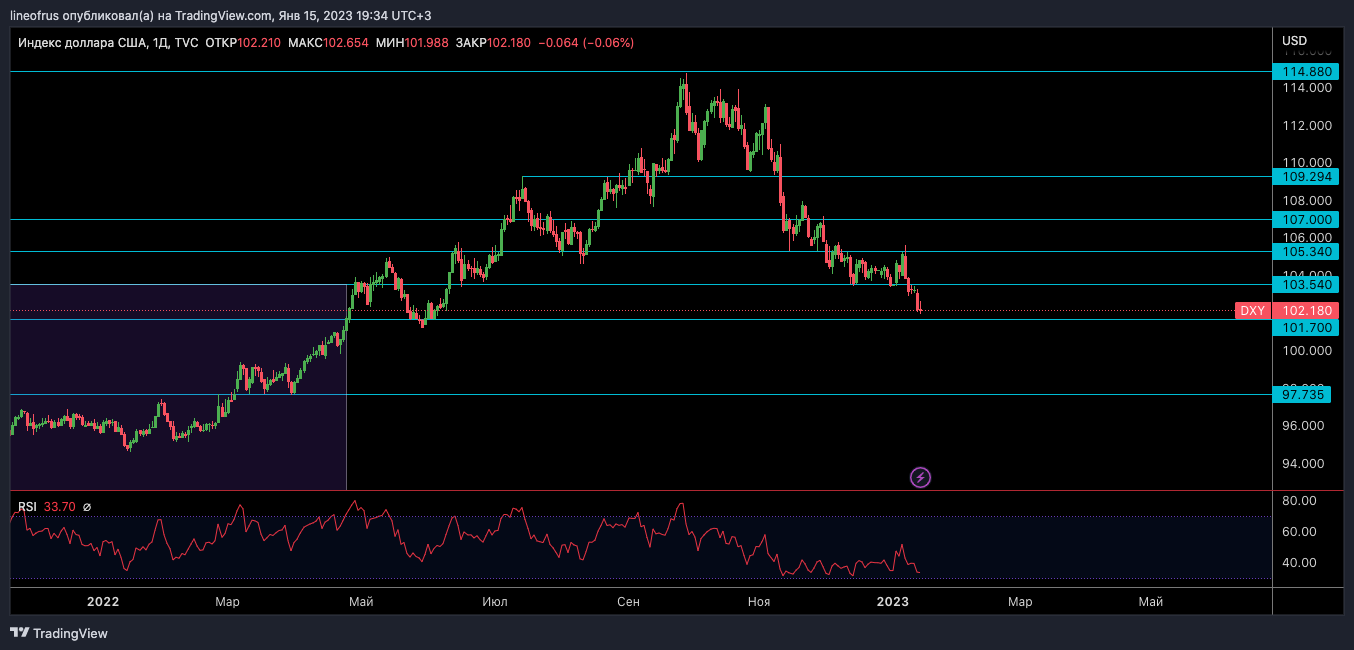This screenshot has height=650, width=1354.
Task: Click the 2023 label on time axis
Action: (892, 601)
